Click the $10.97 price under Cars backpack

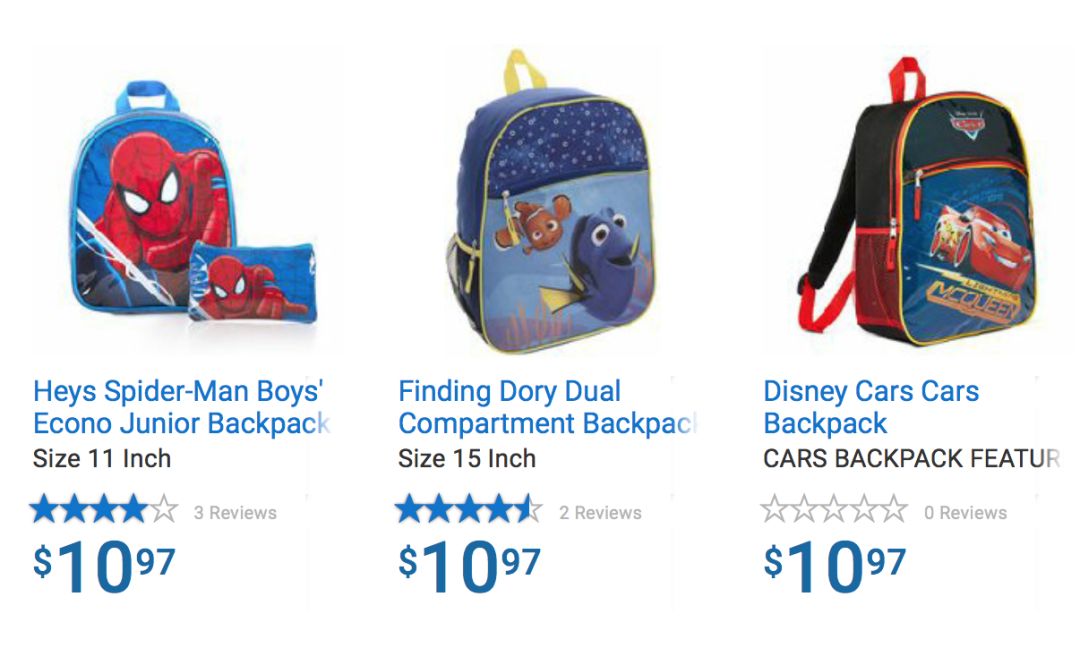pyautogui.click(x=834, y=566)
